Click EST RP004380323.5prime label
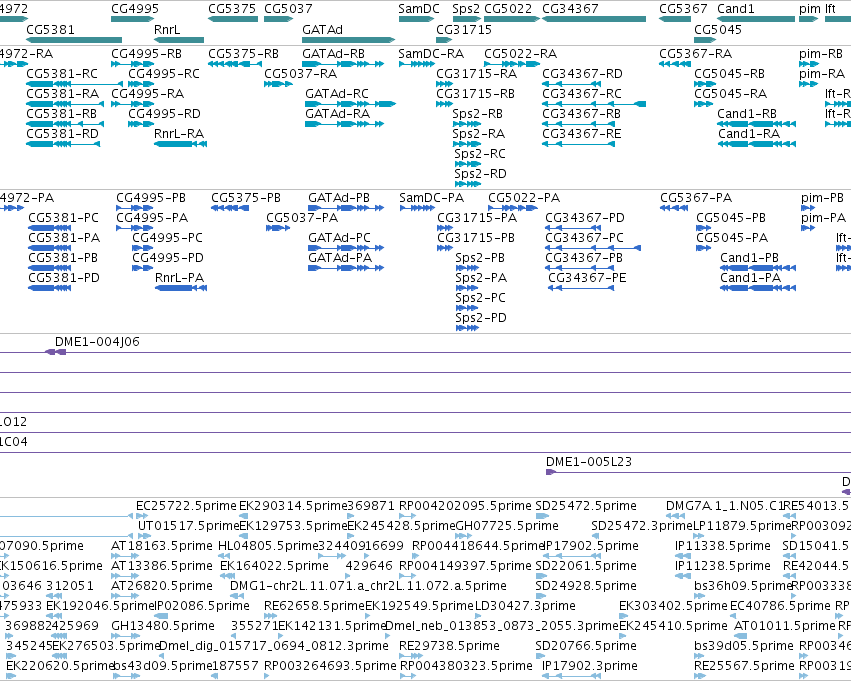851x681 pixels. (x=466, y=666)
